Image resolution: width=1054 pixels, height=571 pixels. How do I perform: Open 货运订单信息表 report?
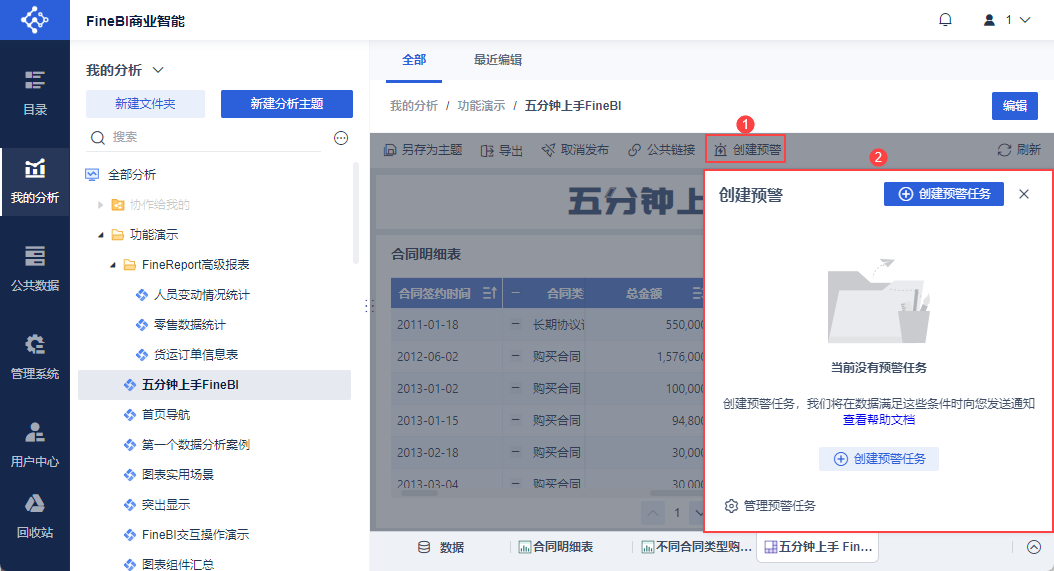(196, 354)
